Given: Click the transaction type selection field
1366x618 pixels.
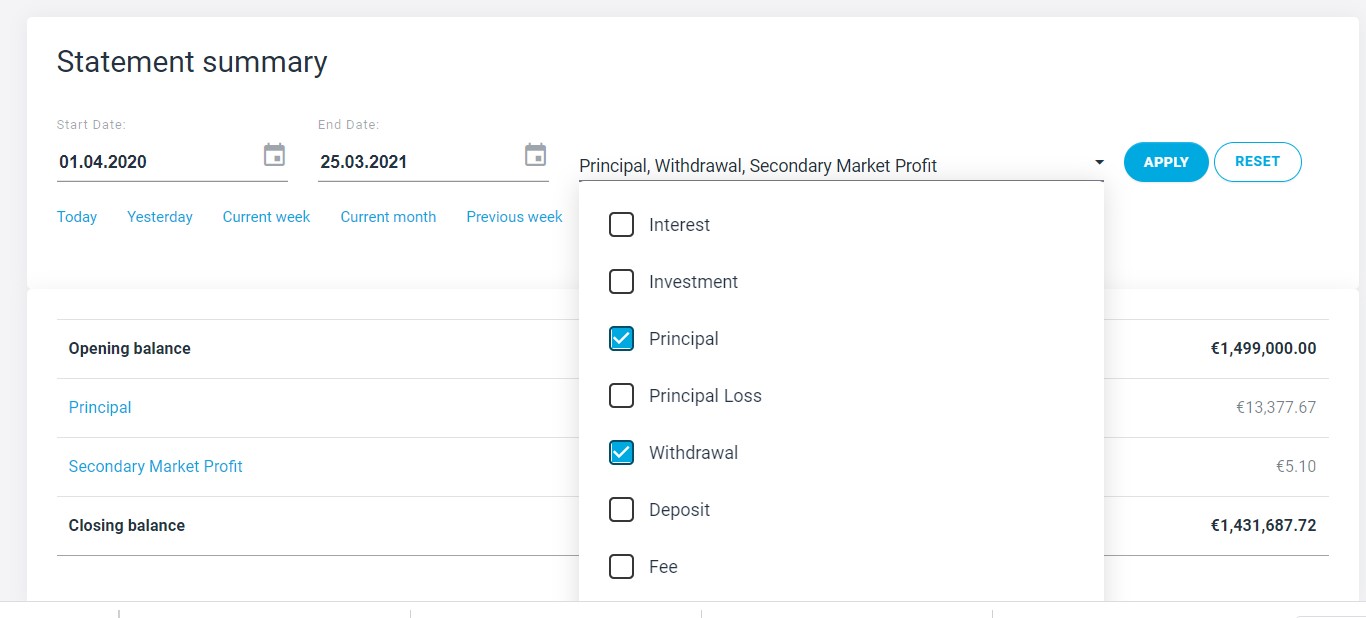Looking at the screenshot, I should 830,166.
